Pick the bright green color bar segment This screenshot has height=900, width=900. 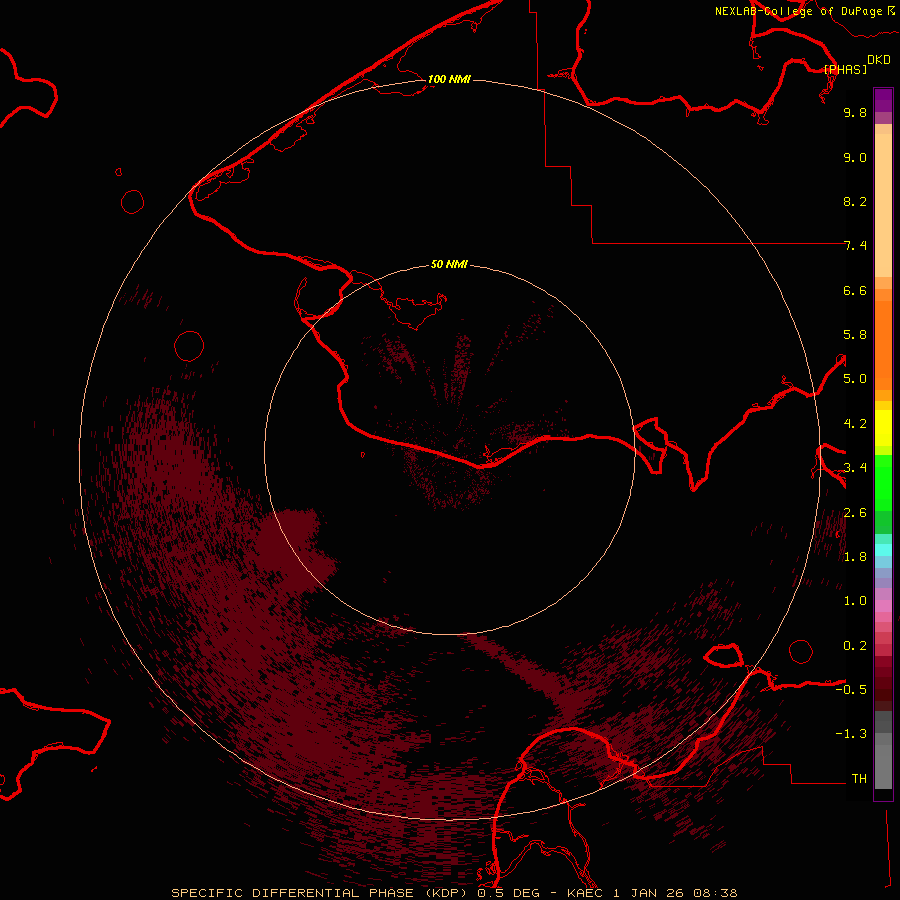click(x=883, y=483)
